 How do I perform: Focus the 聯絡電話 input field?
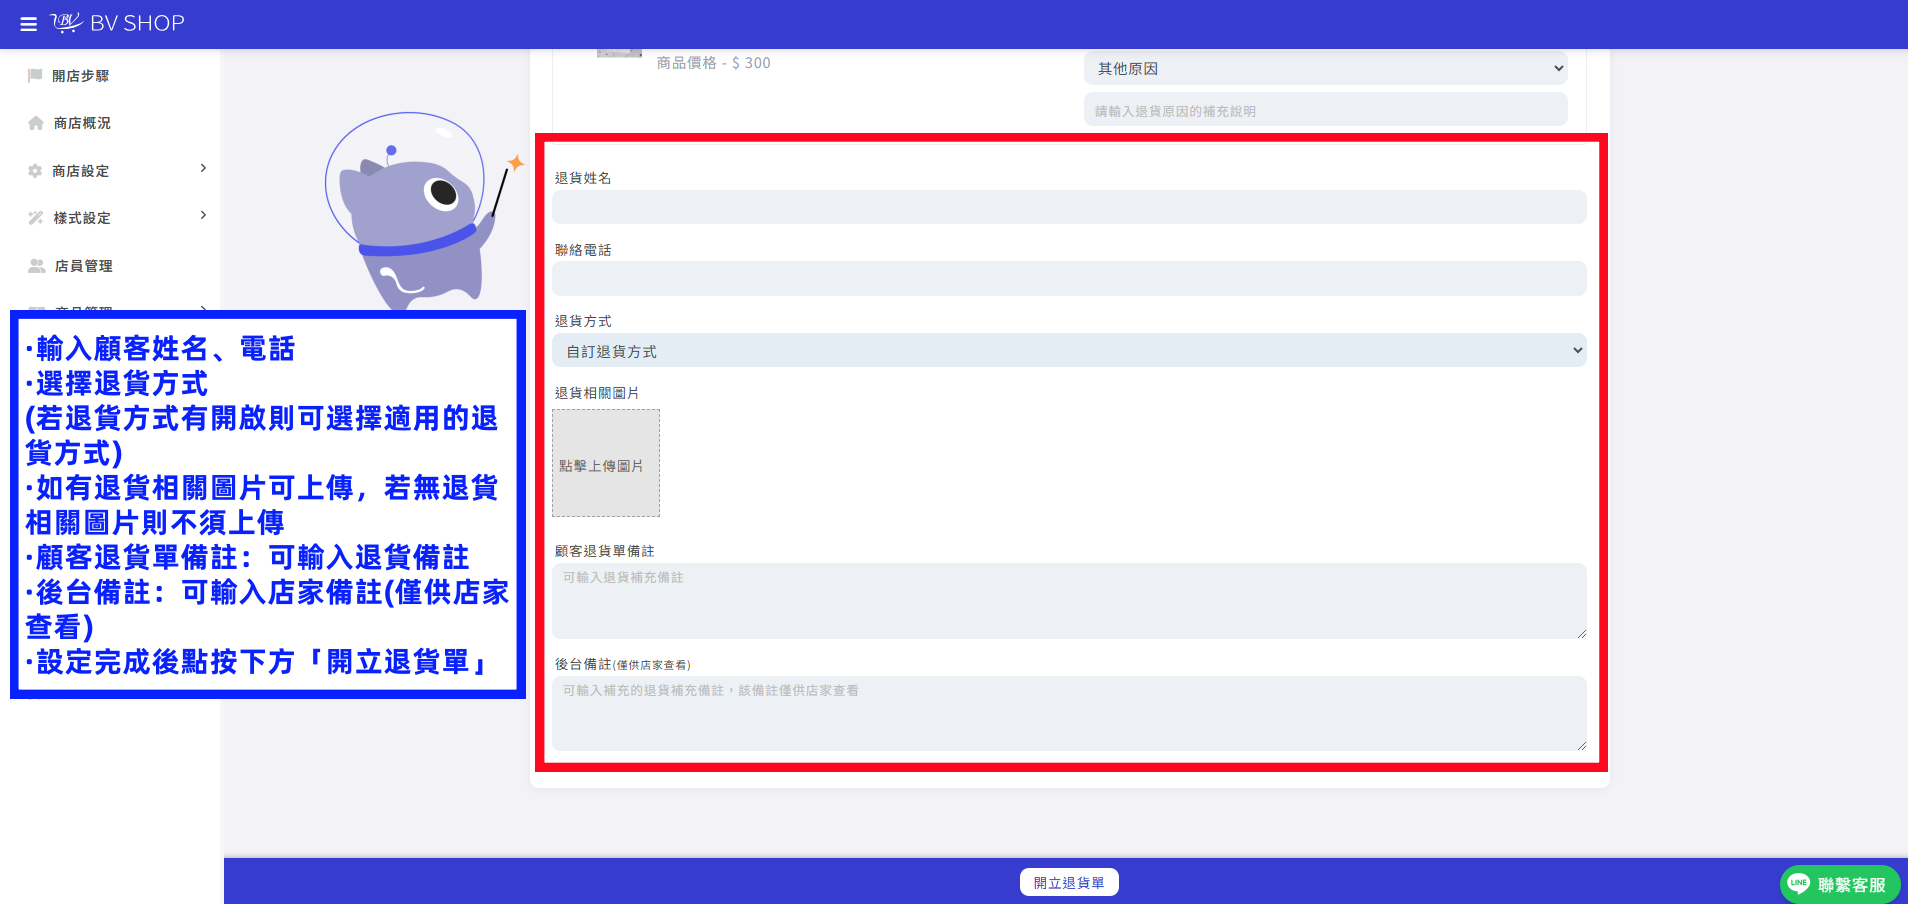click(x=1069, y=278)
